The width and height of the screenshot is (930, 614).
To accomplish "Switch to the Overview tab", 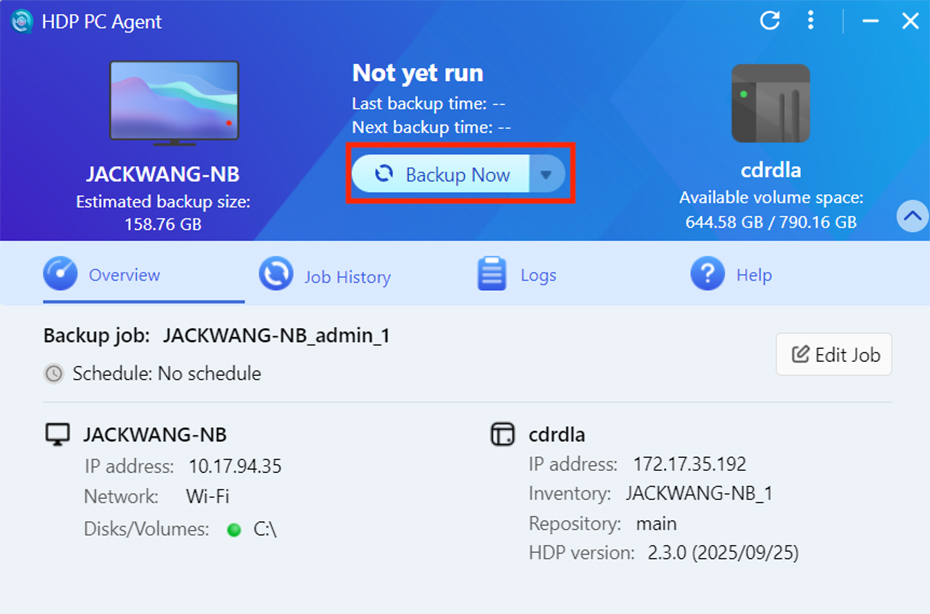I will click(x=123, y=275).
